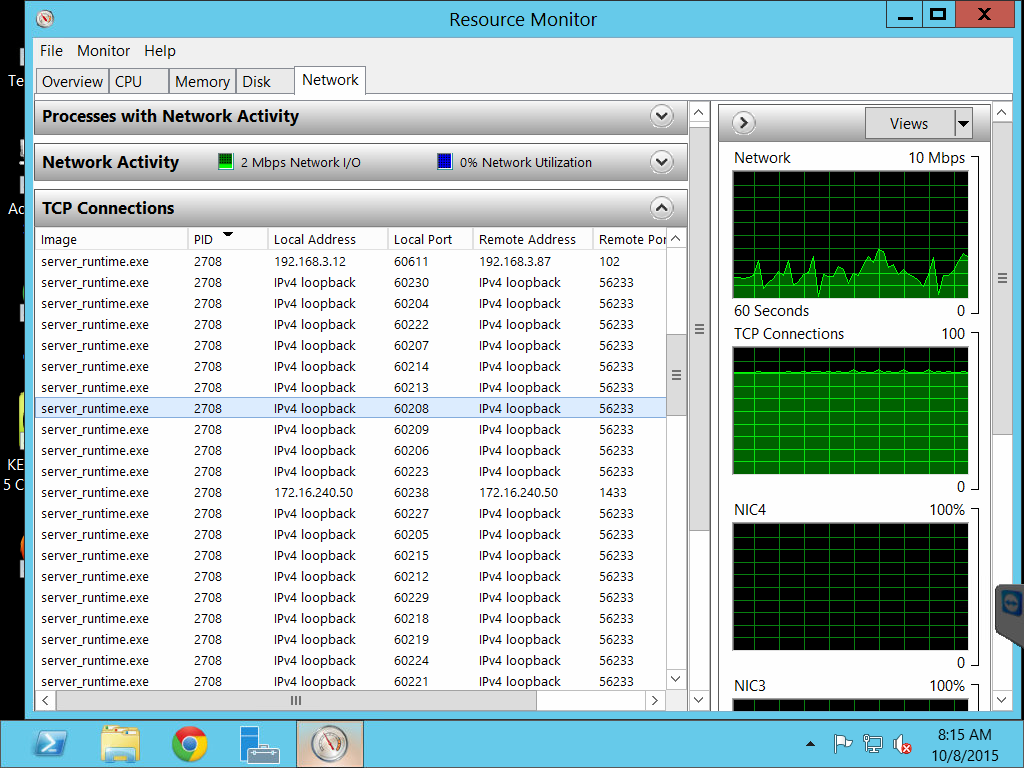1024x768 pixels.
Task: Expand the Network Activity section
Action: click(662, 162)
